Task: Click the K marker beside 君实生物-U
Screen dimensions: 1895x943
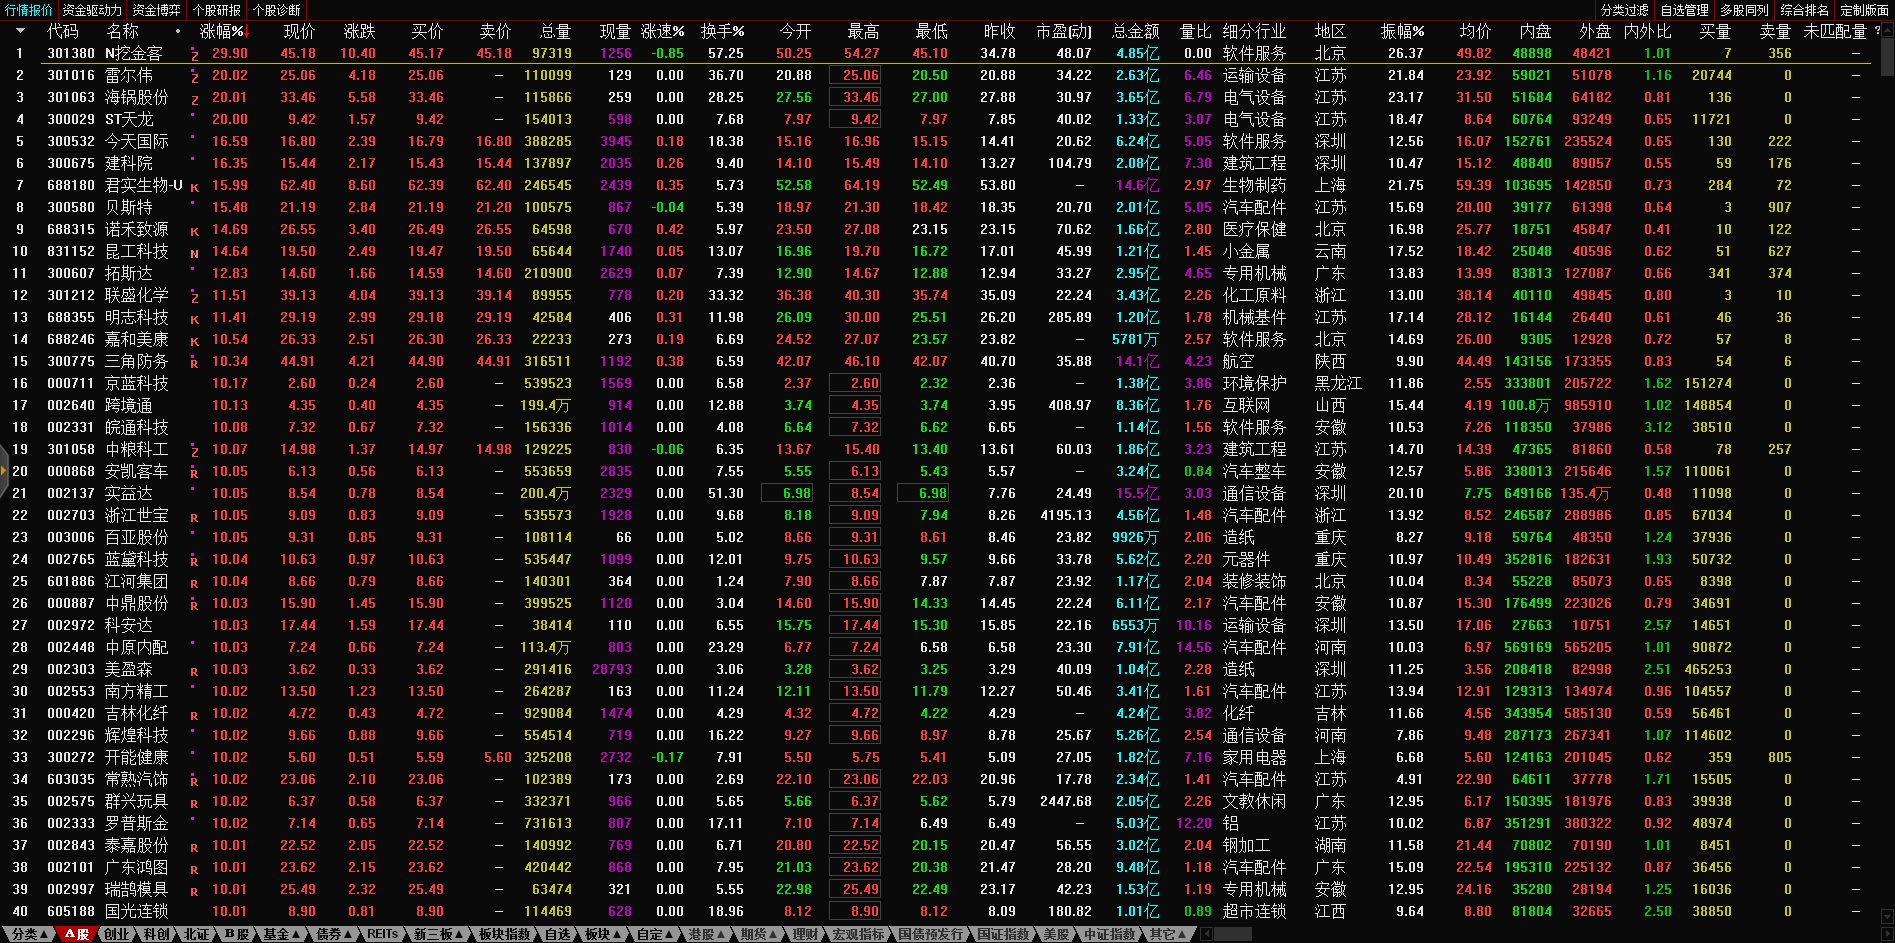Action: [x=194, y=187]
